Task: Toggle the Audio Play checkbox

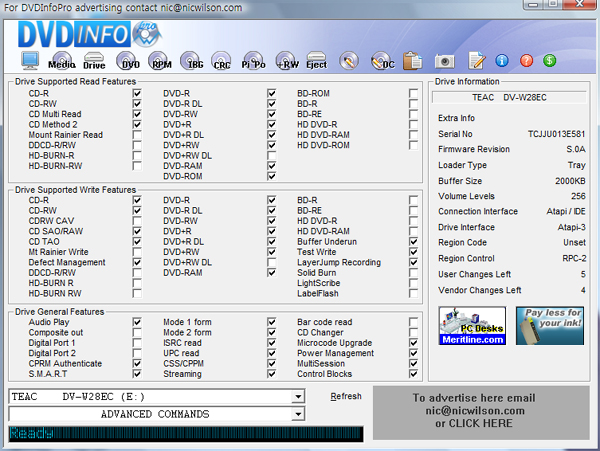Action: tap(137, 322)
